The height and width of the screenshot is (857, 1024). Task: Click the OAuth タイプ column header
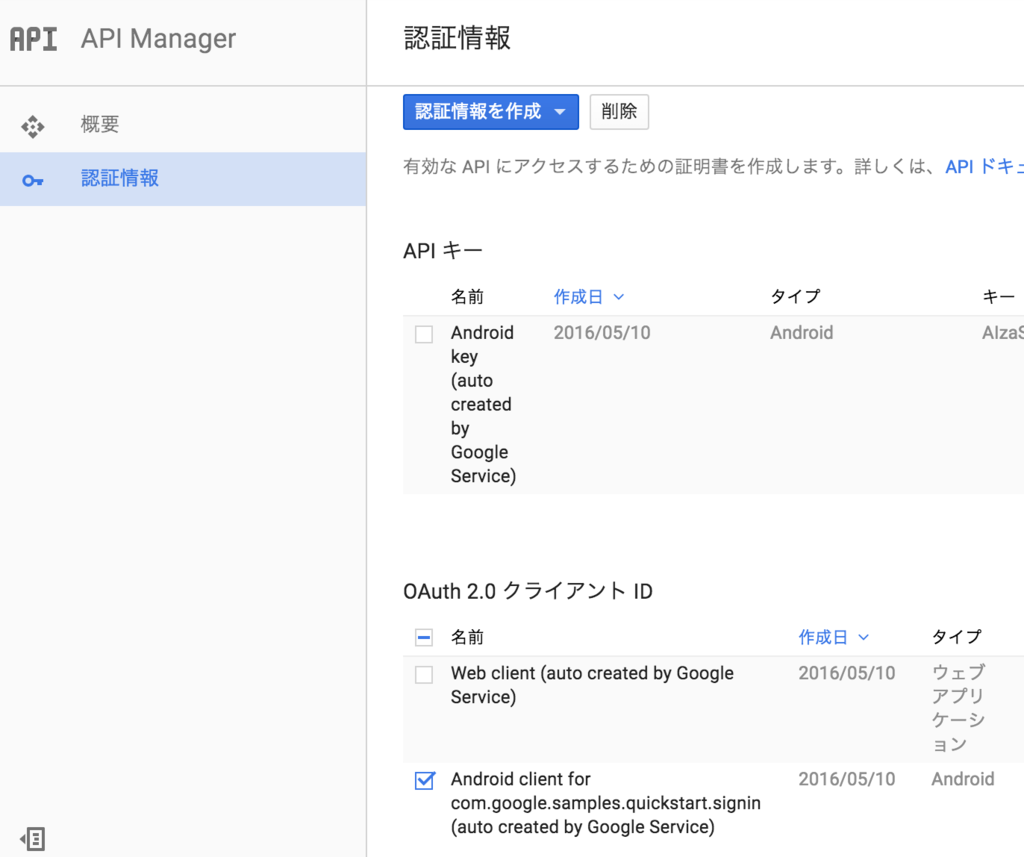[x=956, y=637]
